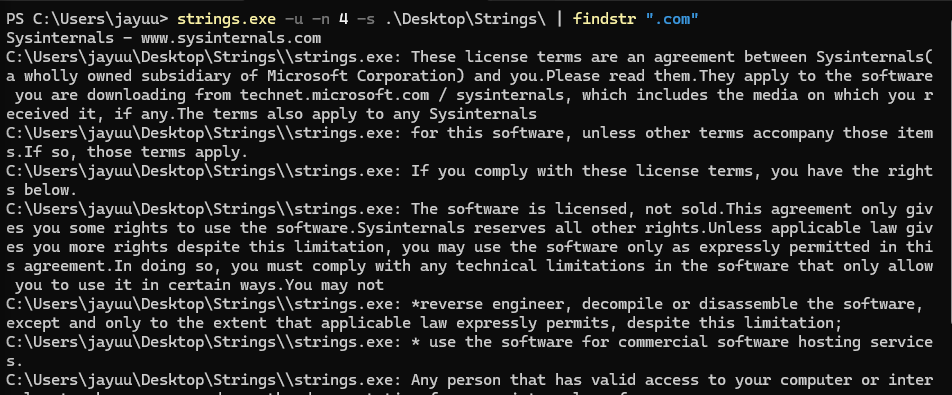Click the strings.exe command text

pos(226,19)
